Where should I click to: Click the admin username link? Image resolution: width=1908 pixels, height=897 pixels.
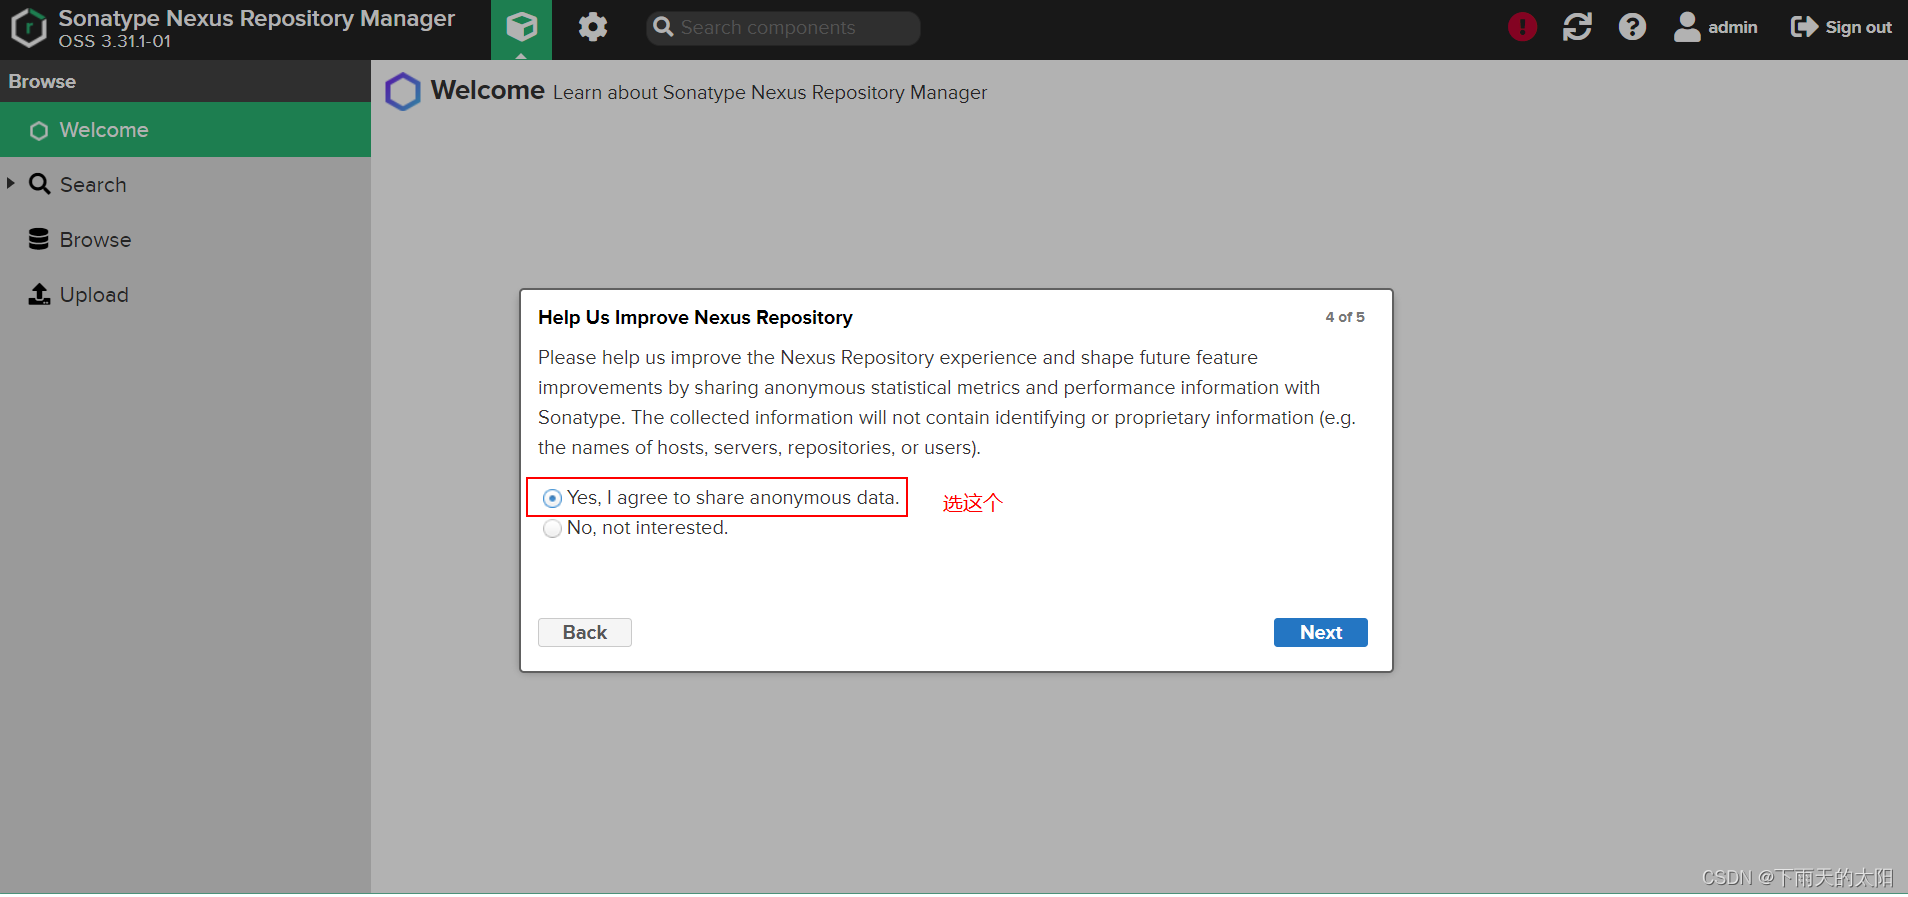(x=1732, y=27)
